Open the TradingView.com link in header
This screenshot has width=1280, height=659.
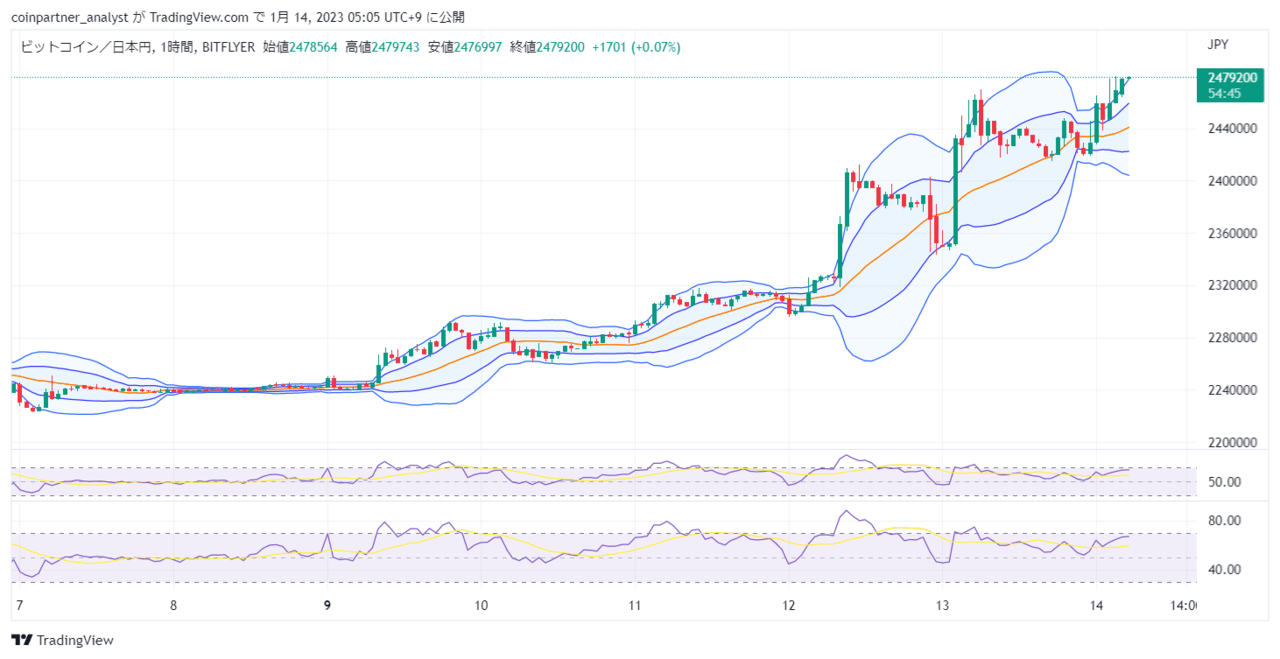tap(194, 17)
